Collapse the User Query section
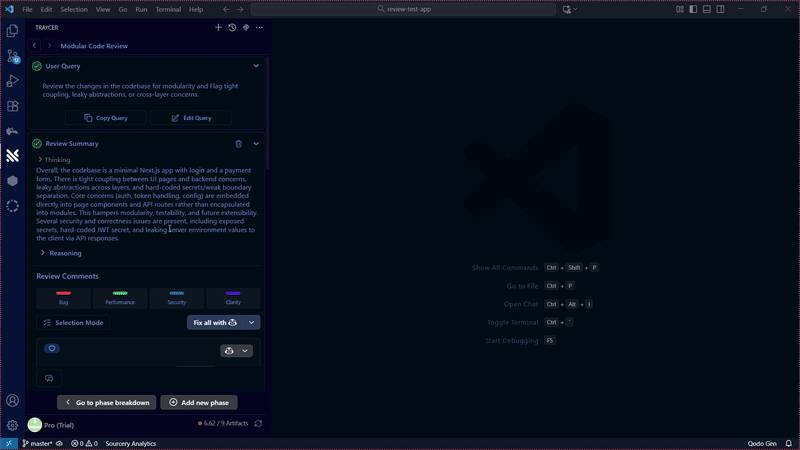The width and height of the screenshot is (800, 450). click(x=256, y=66)
